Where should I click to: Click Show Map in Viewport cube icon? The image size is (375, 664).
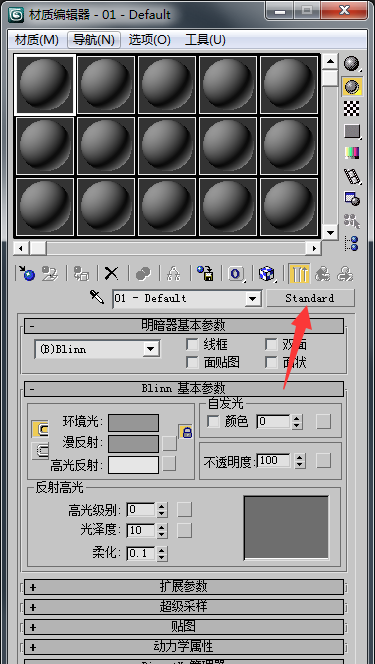[x=267, y=274]
